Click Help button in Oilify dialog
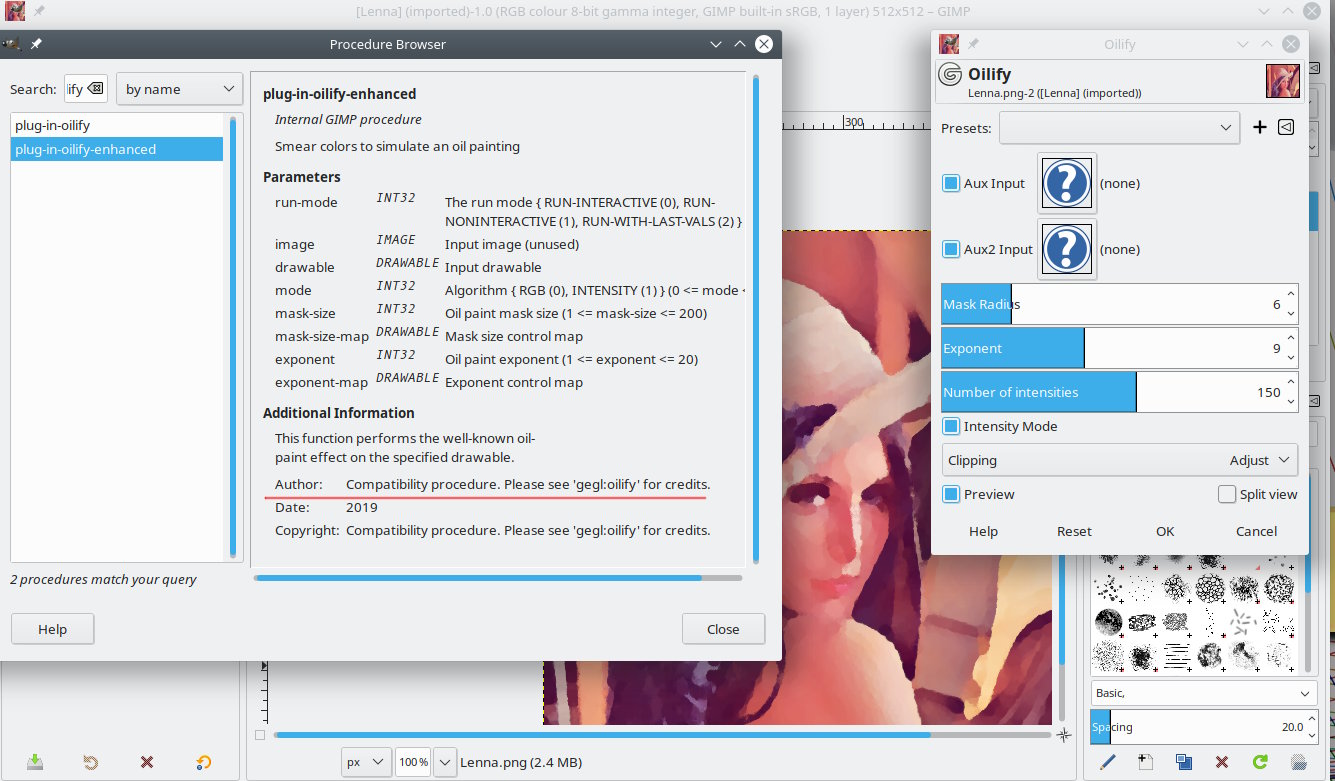Viewport: 1335px width, 781px height. tap(983, 531)
